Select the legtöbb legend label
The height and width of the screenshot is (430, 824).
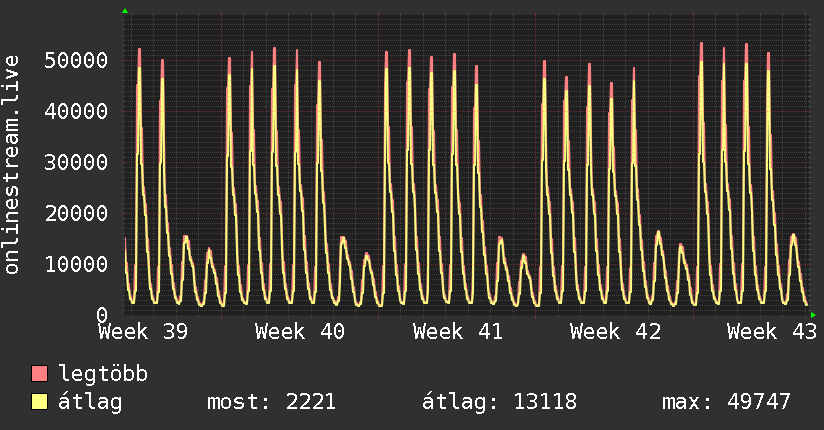pos(103,373)
